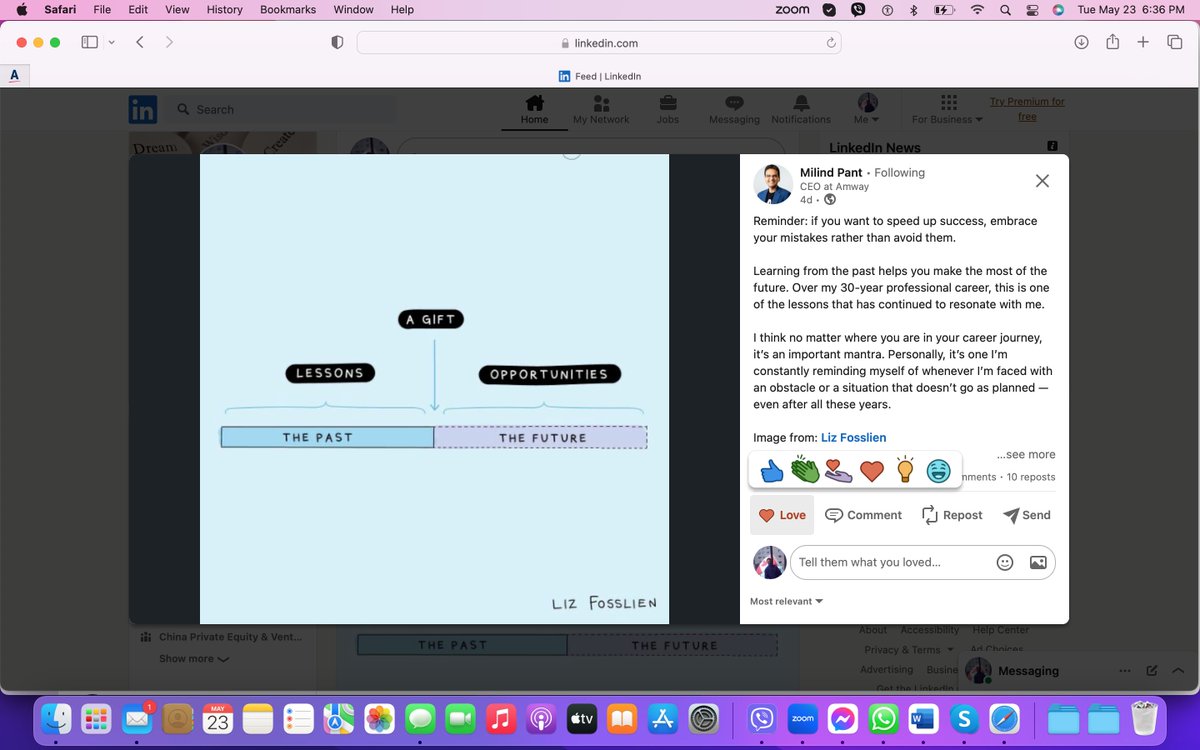
Task: Open LinkedIn News info icon
Action: (x=1052, y=146)
